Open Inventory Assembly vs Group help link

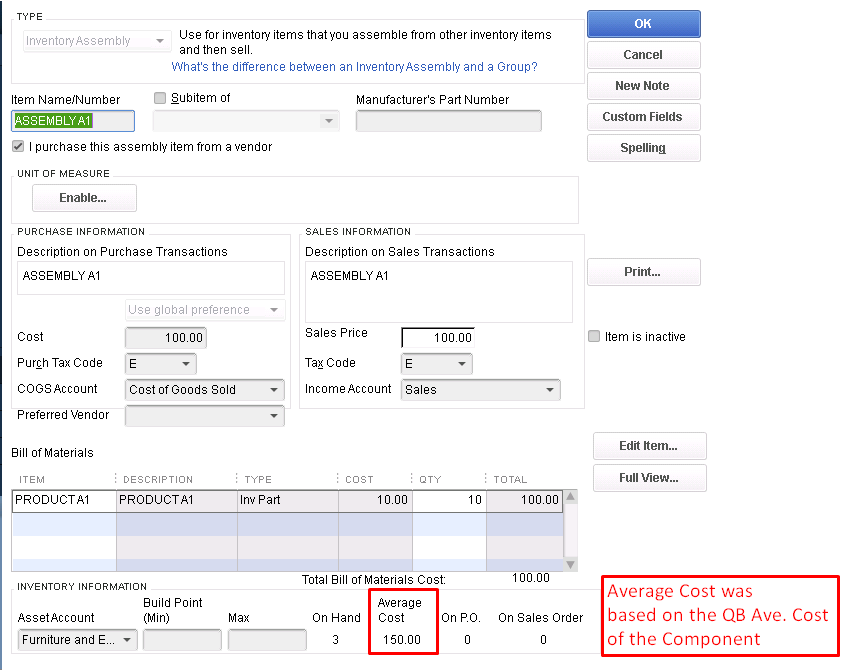354,67
